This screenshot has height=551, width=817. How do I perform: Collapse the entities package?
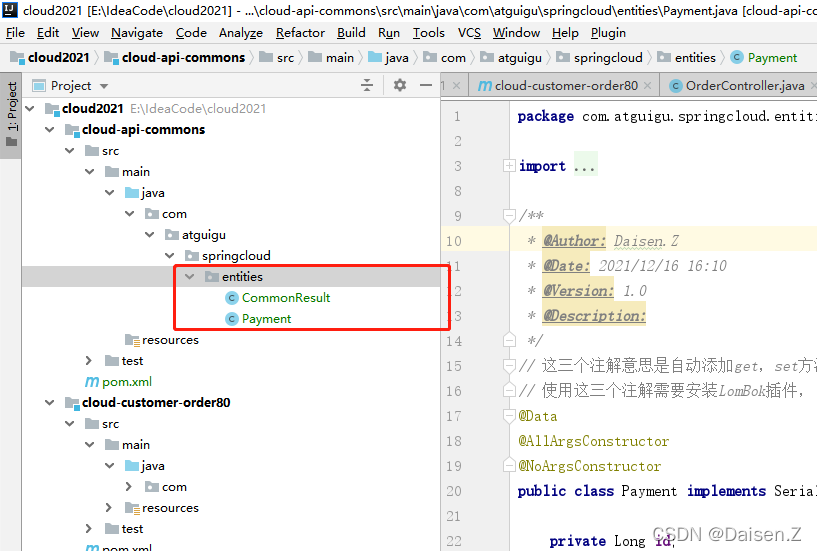[190, 276]
